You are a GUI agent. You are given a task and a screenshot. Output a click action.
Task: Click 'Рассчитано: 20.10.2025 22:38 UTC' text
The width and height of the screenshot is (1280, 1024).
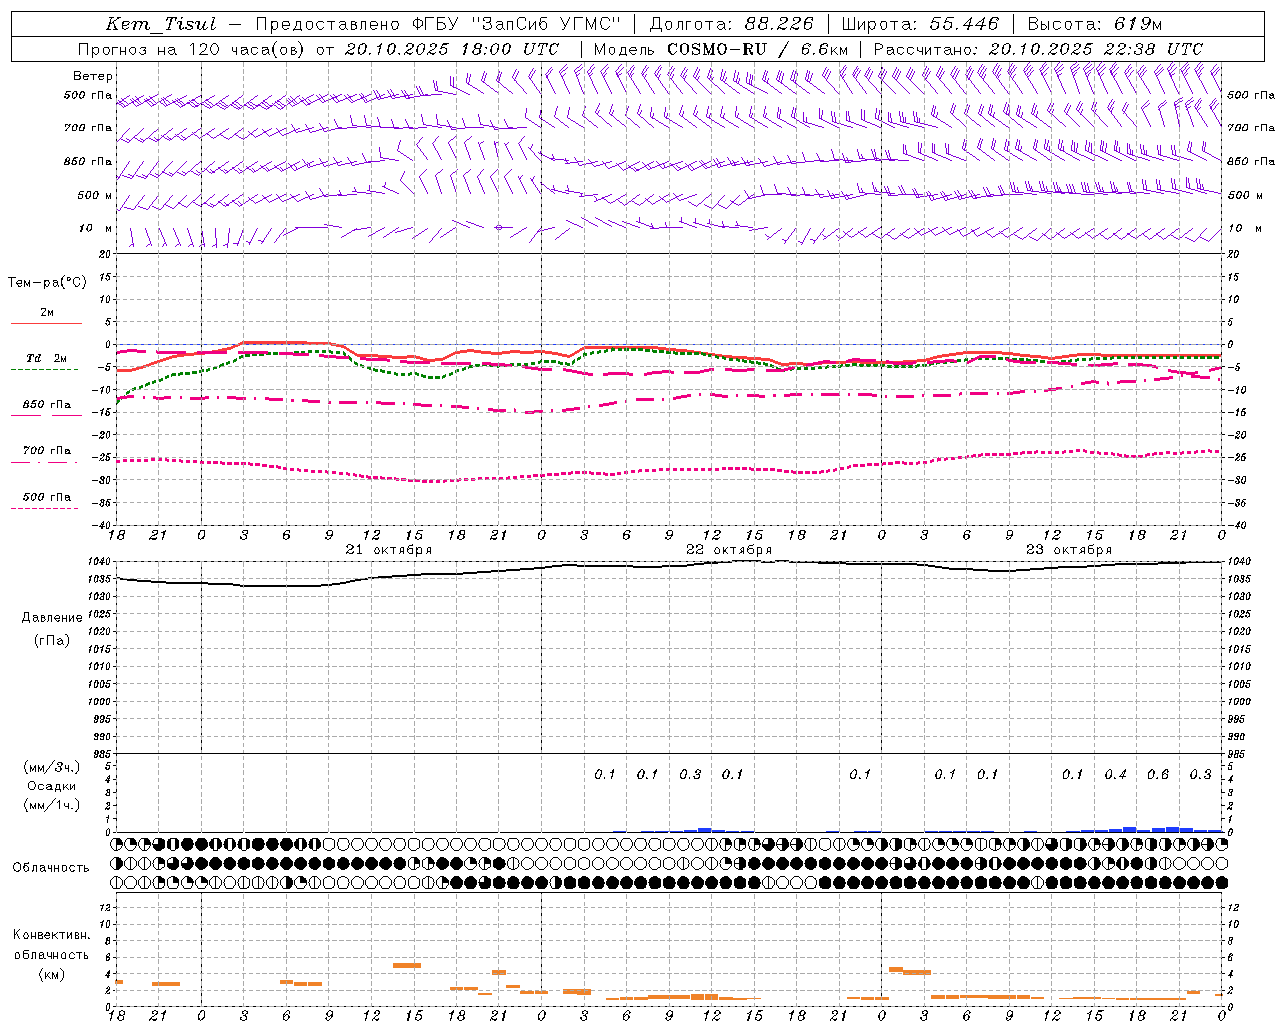[x=1038, y=49]
